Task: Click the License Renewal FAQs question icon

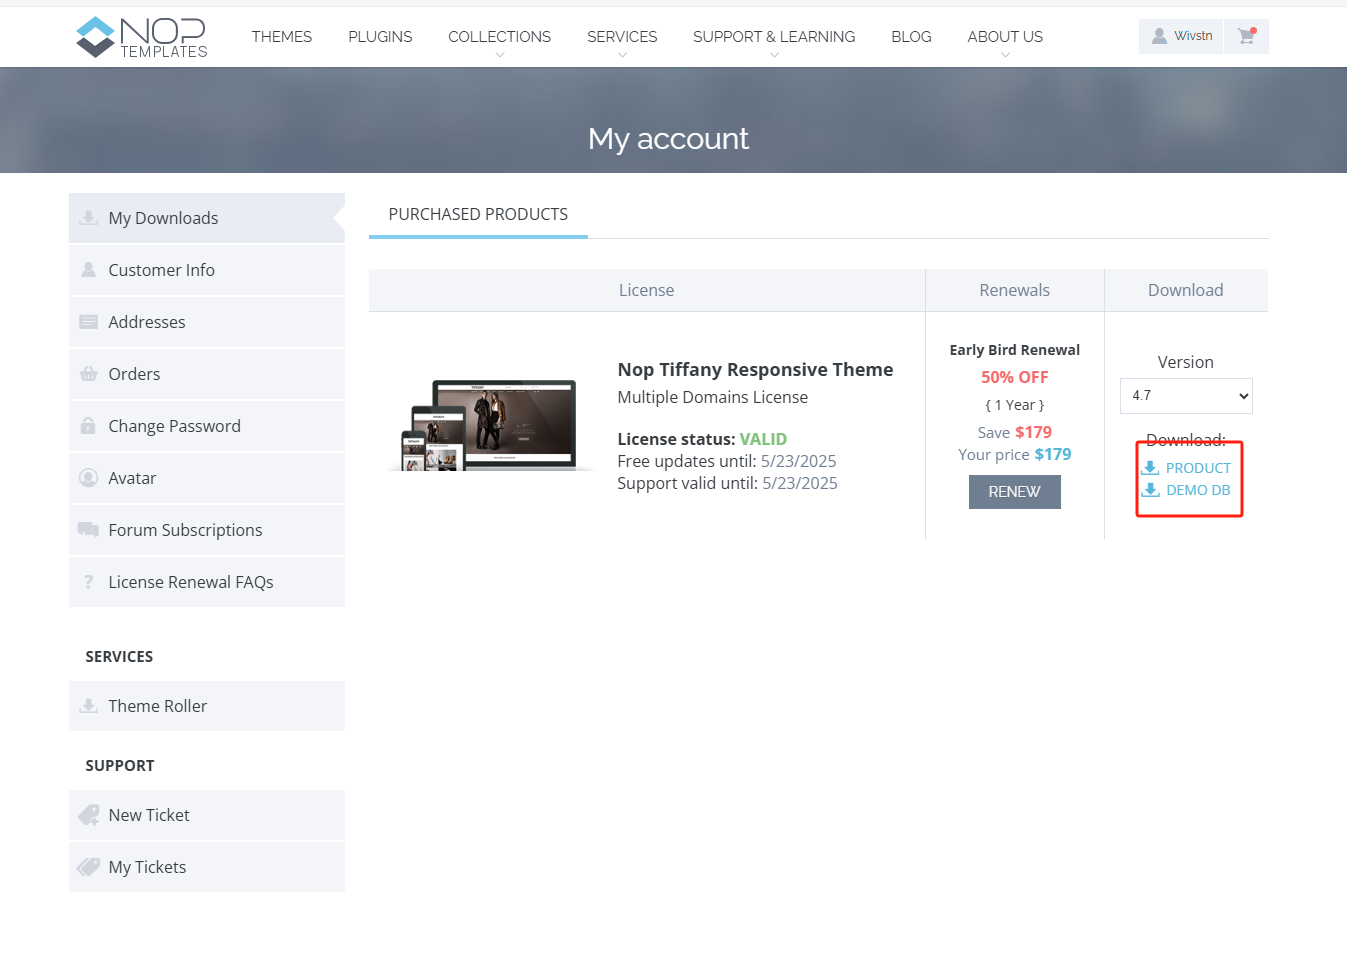Action: tap(89, 582)
